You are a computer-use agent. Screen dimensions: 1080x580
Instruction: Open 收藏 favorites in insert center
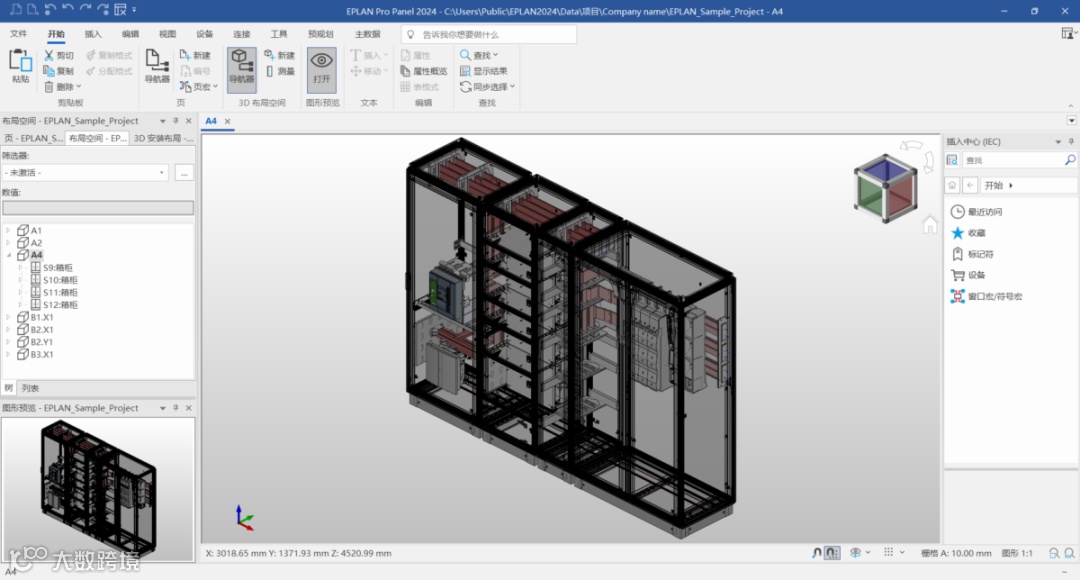[968, 233]
